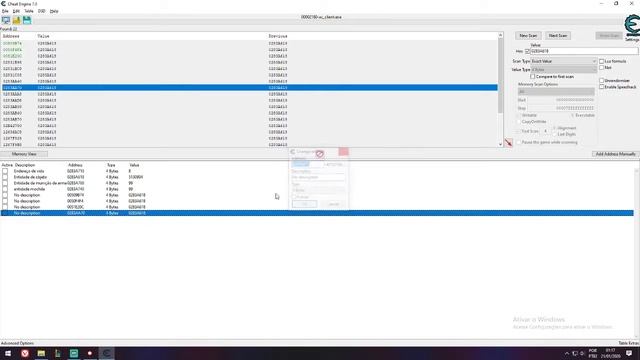The width and height of the screenshot is (640, 360).
Task: Open Advanced Options in bottom left
Action: click(x=18, y=343)
